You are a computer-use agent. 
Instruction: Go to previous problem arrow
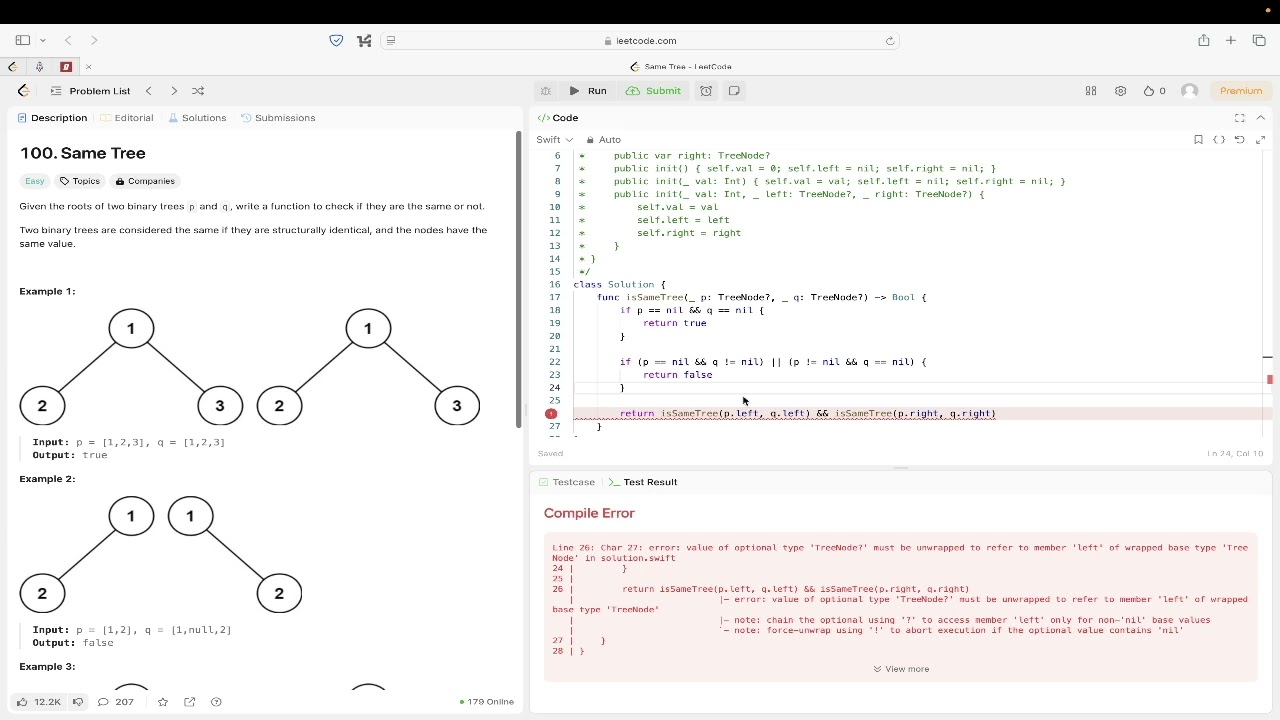click(x=149, y=91)
